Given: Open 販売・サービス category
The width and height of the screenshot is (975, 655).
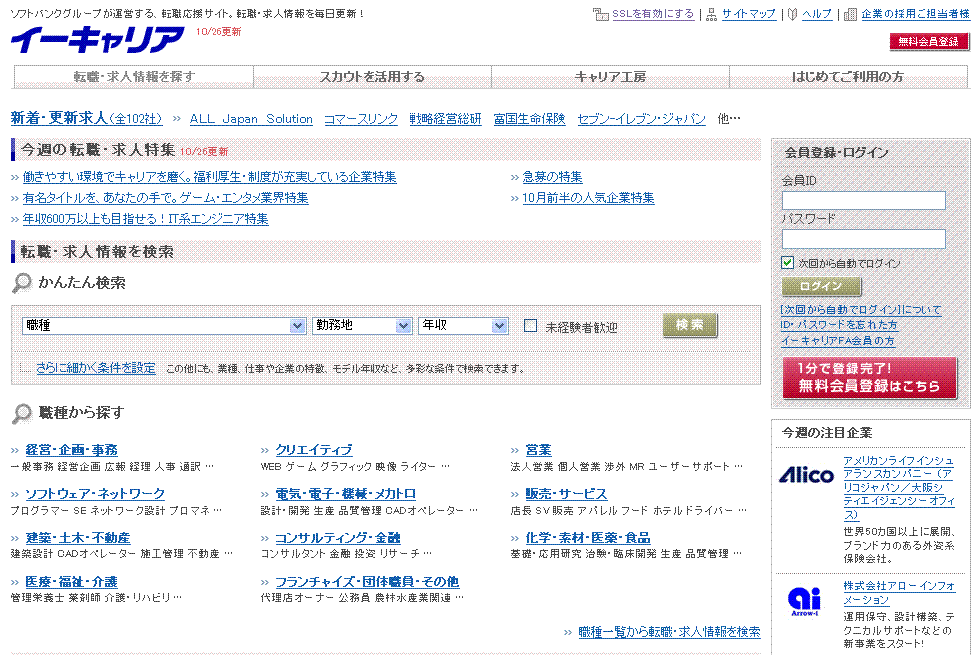Looking at the screenshot, I should point(566,494).
